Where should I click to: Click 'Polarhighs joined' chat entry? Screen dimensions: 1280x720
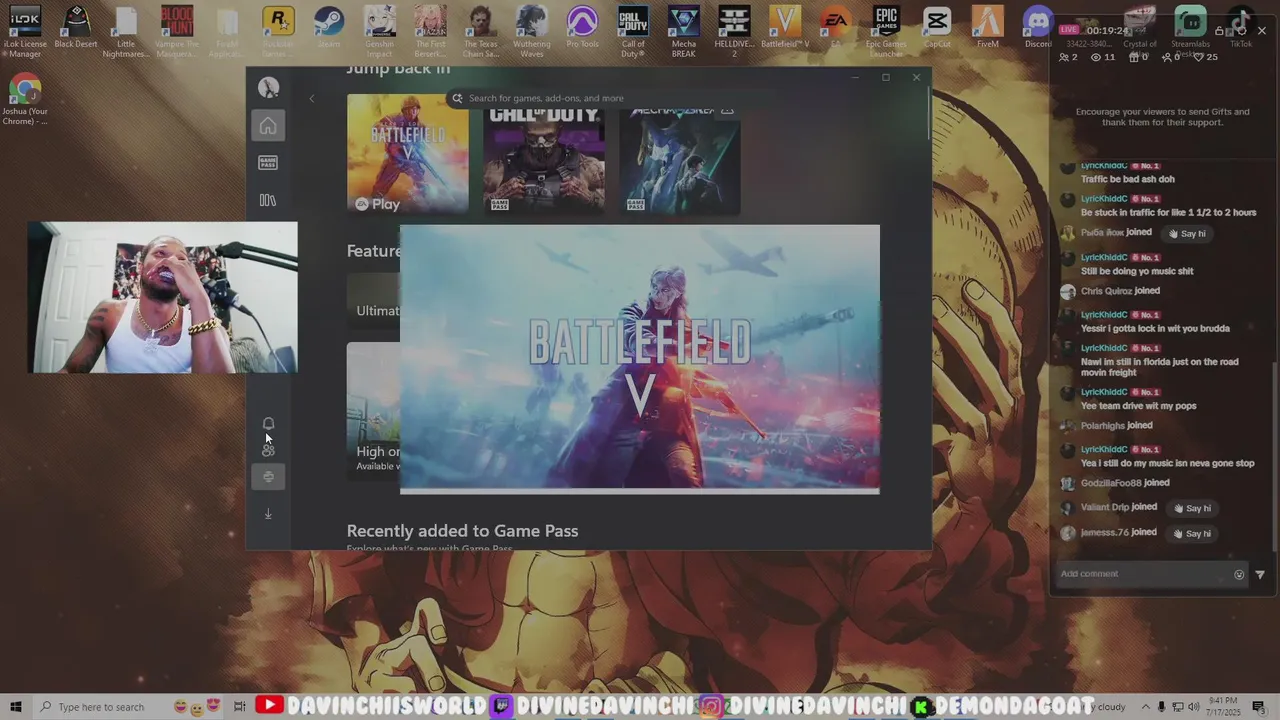point(1117,425)
